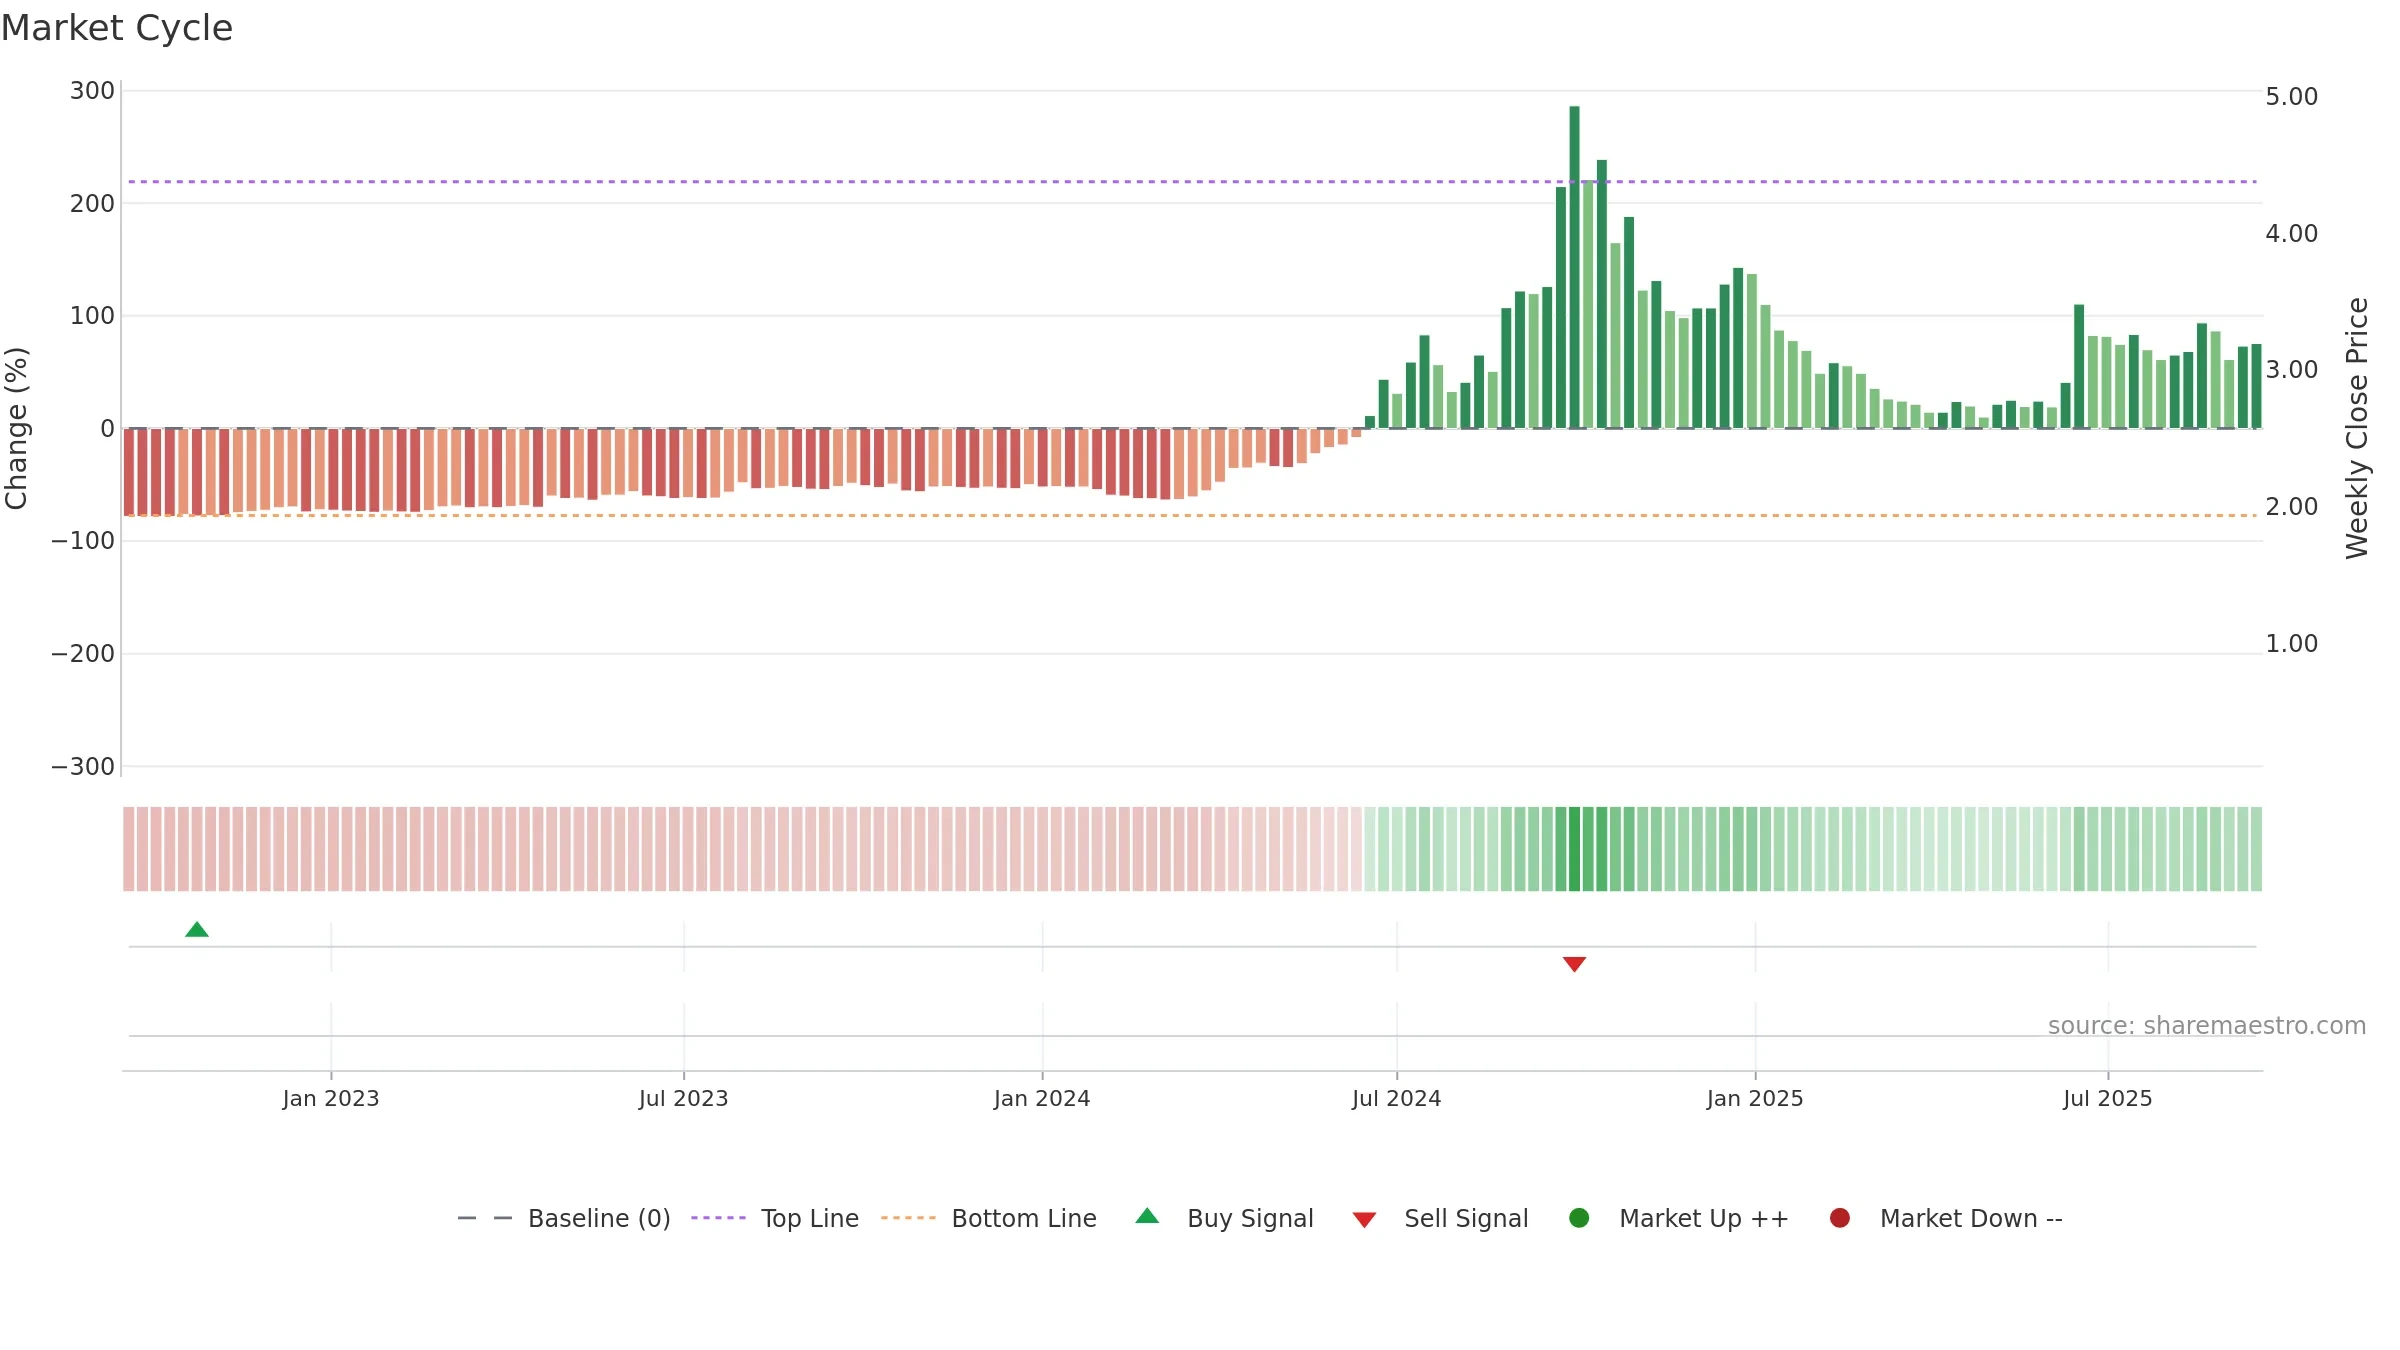Click the tallest green bar near 285%
2400x1350 pixels.
point(1574,267)
